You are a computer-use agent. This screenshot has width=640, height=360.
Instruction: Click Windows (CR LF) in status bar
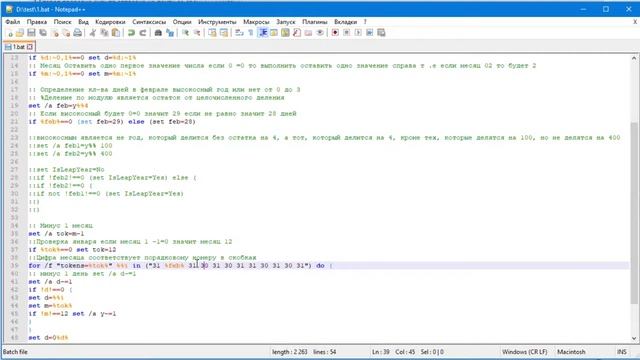click(x=524, y=352)
